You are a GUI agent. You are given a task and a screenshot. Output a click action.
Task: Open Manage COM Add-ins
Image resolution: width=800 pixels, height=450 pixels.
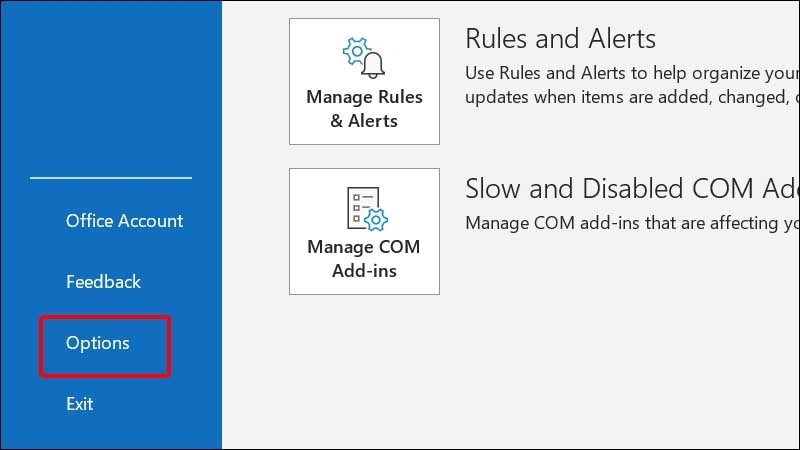(x=364, y=231)
